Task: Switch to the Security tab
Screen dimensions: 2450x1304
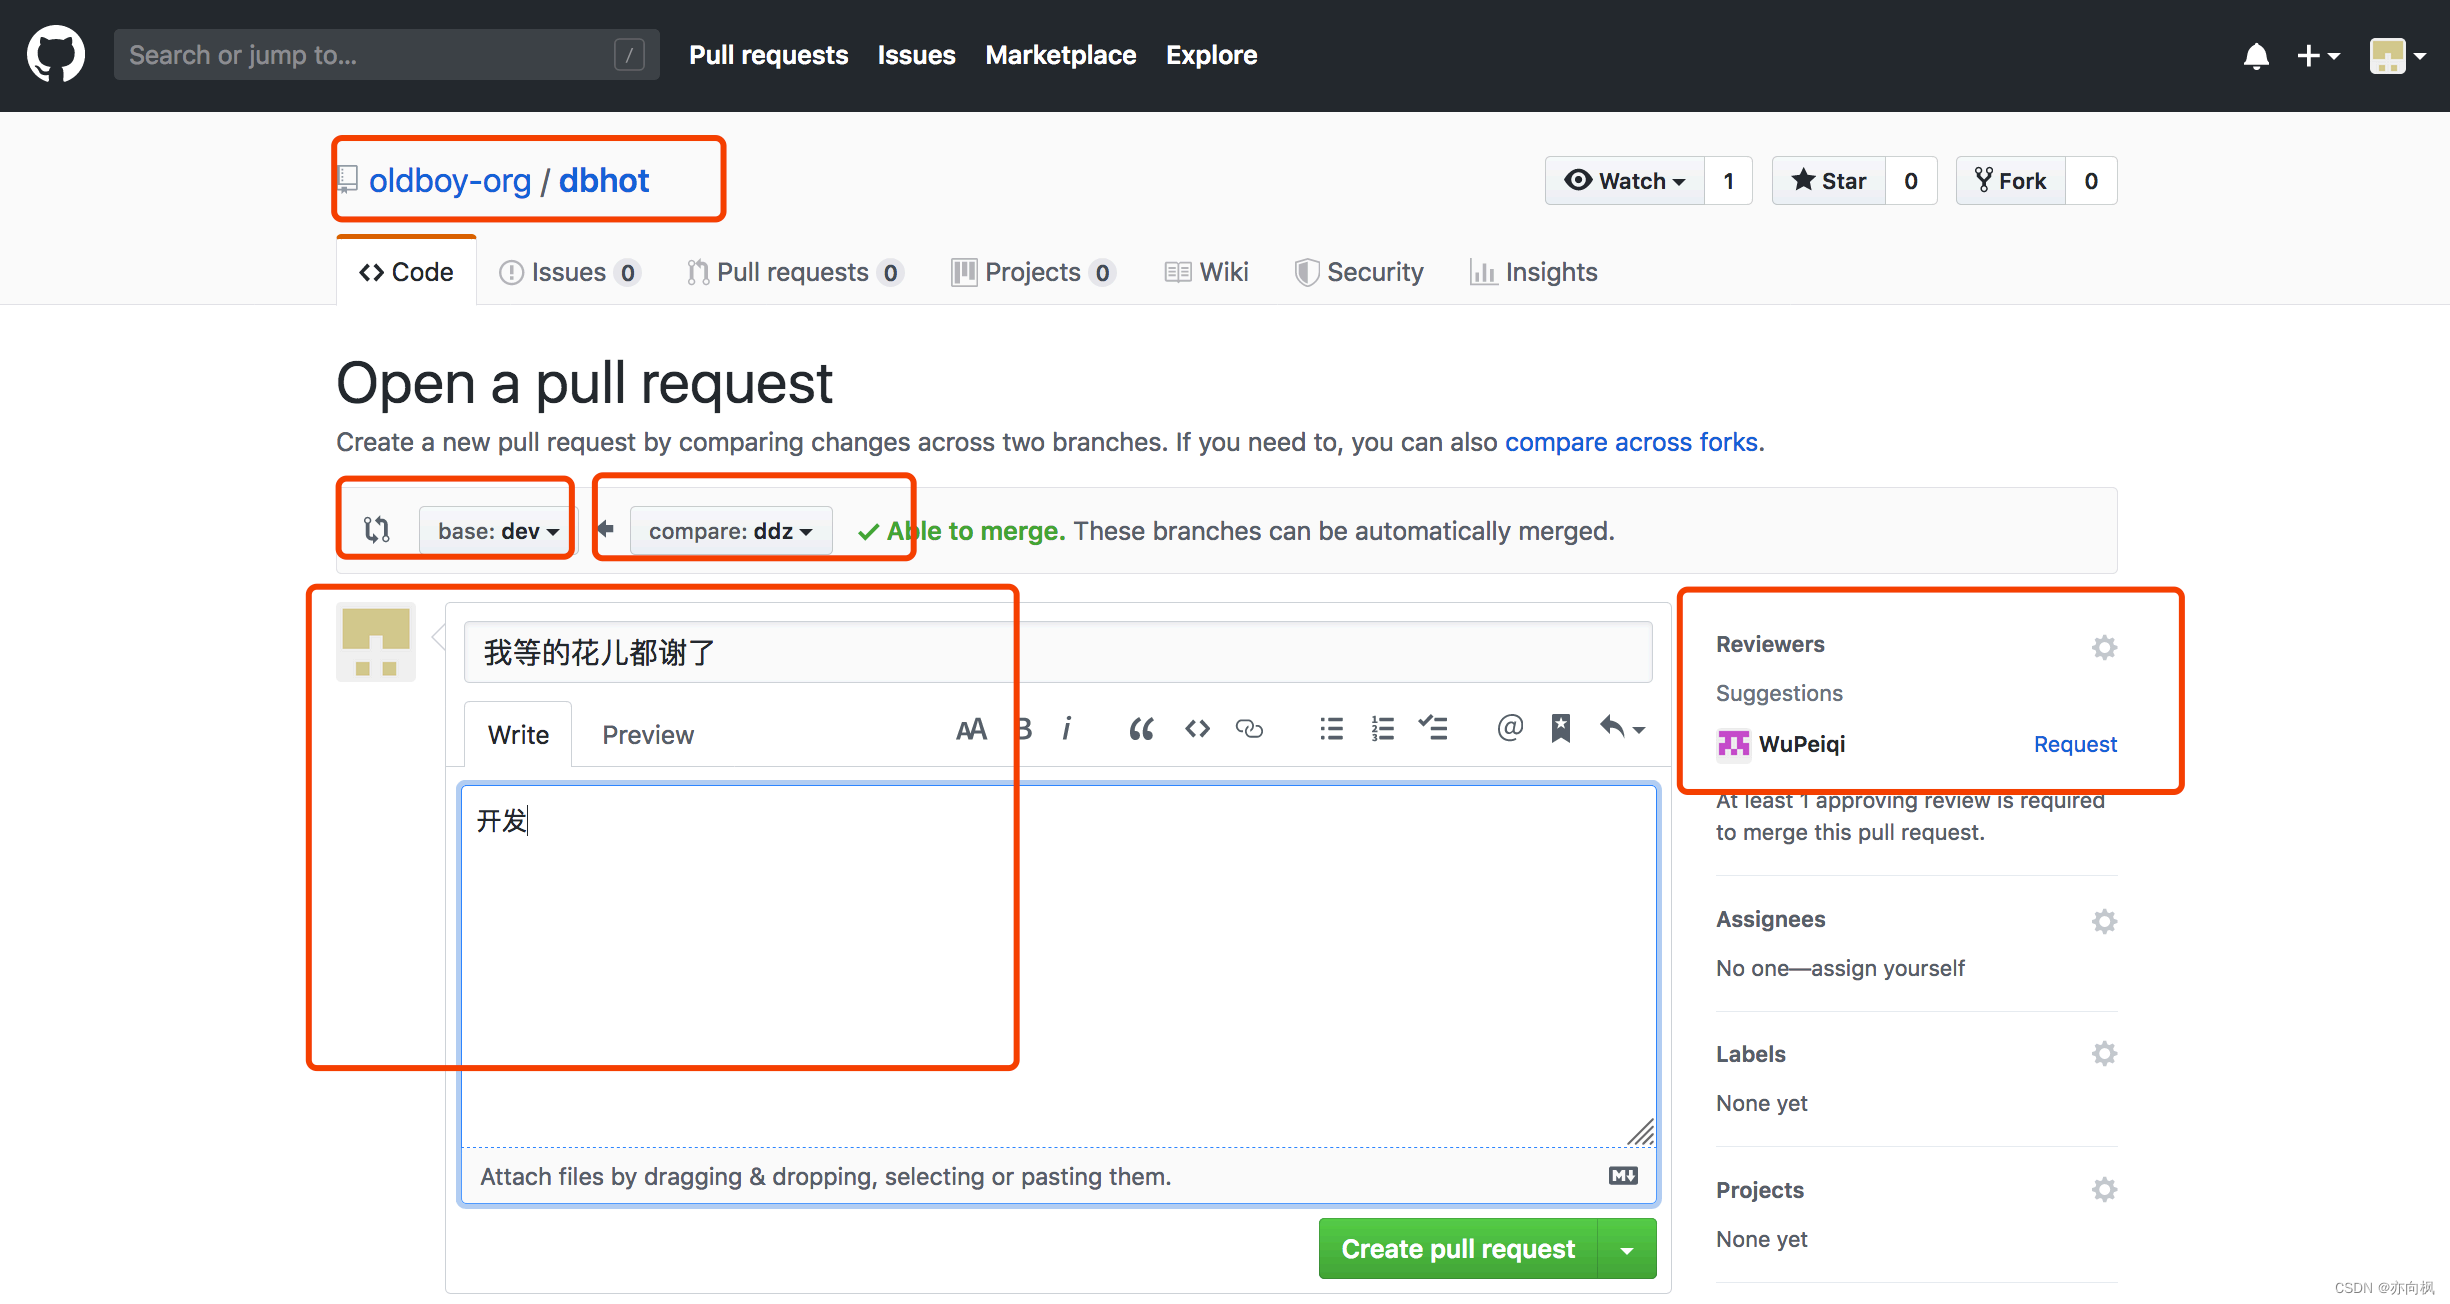Action: coord(1359,272)
